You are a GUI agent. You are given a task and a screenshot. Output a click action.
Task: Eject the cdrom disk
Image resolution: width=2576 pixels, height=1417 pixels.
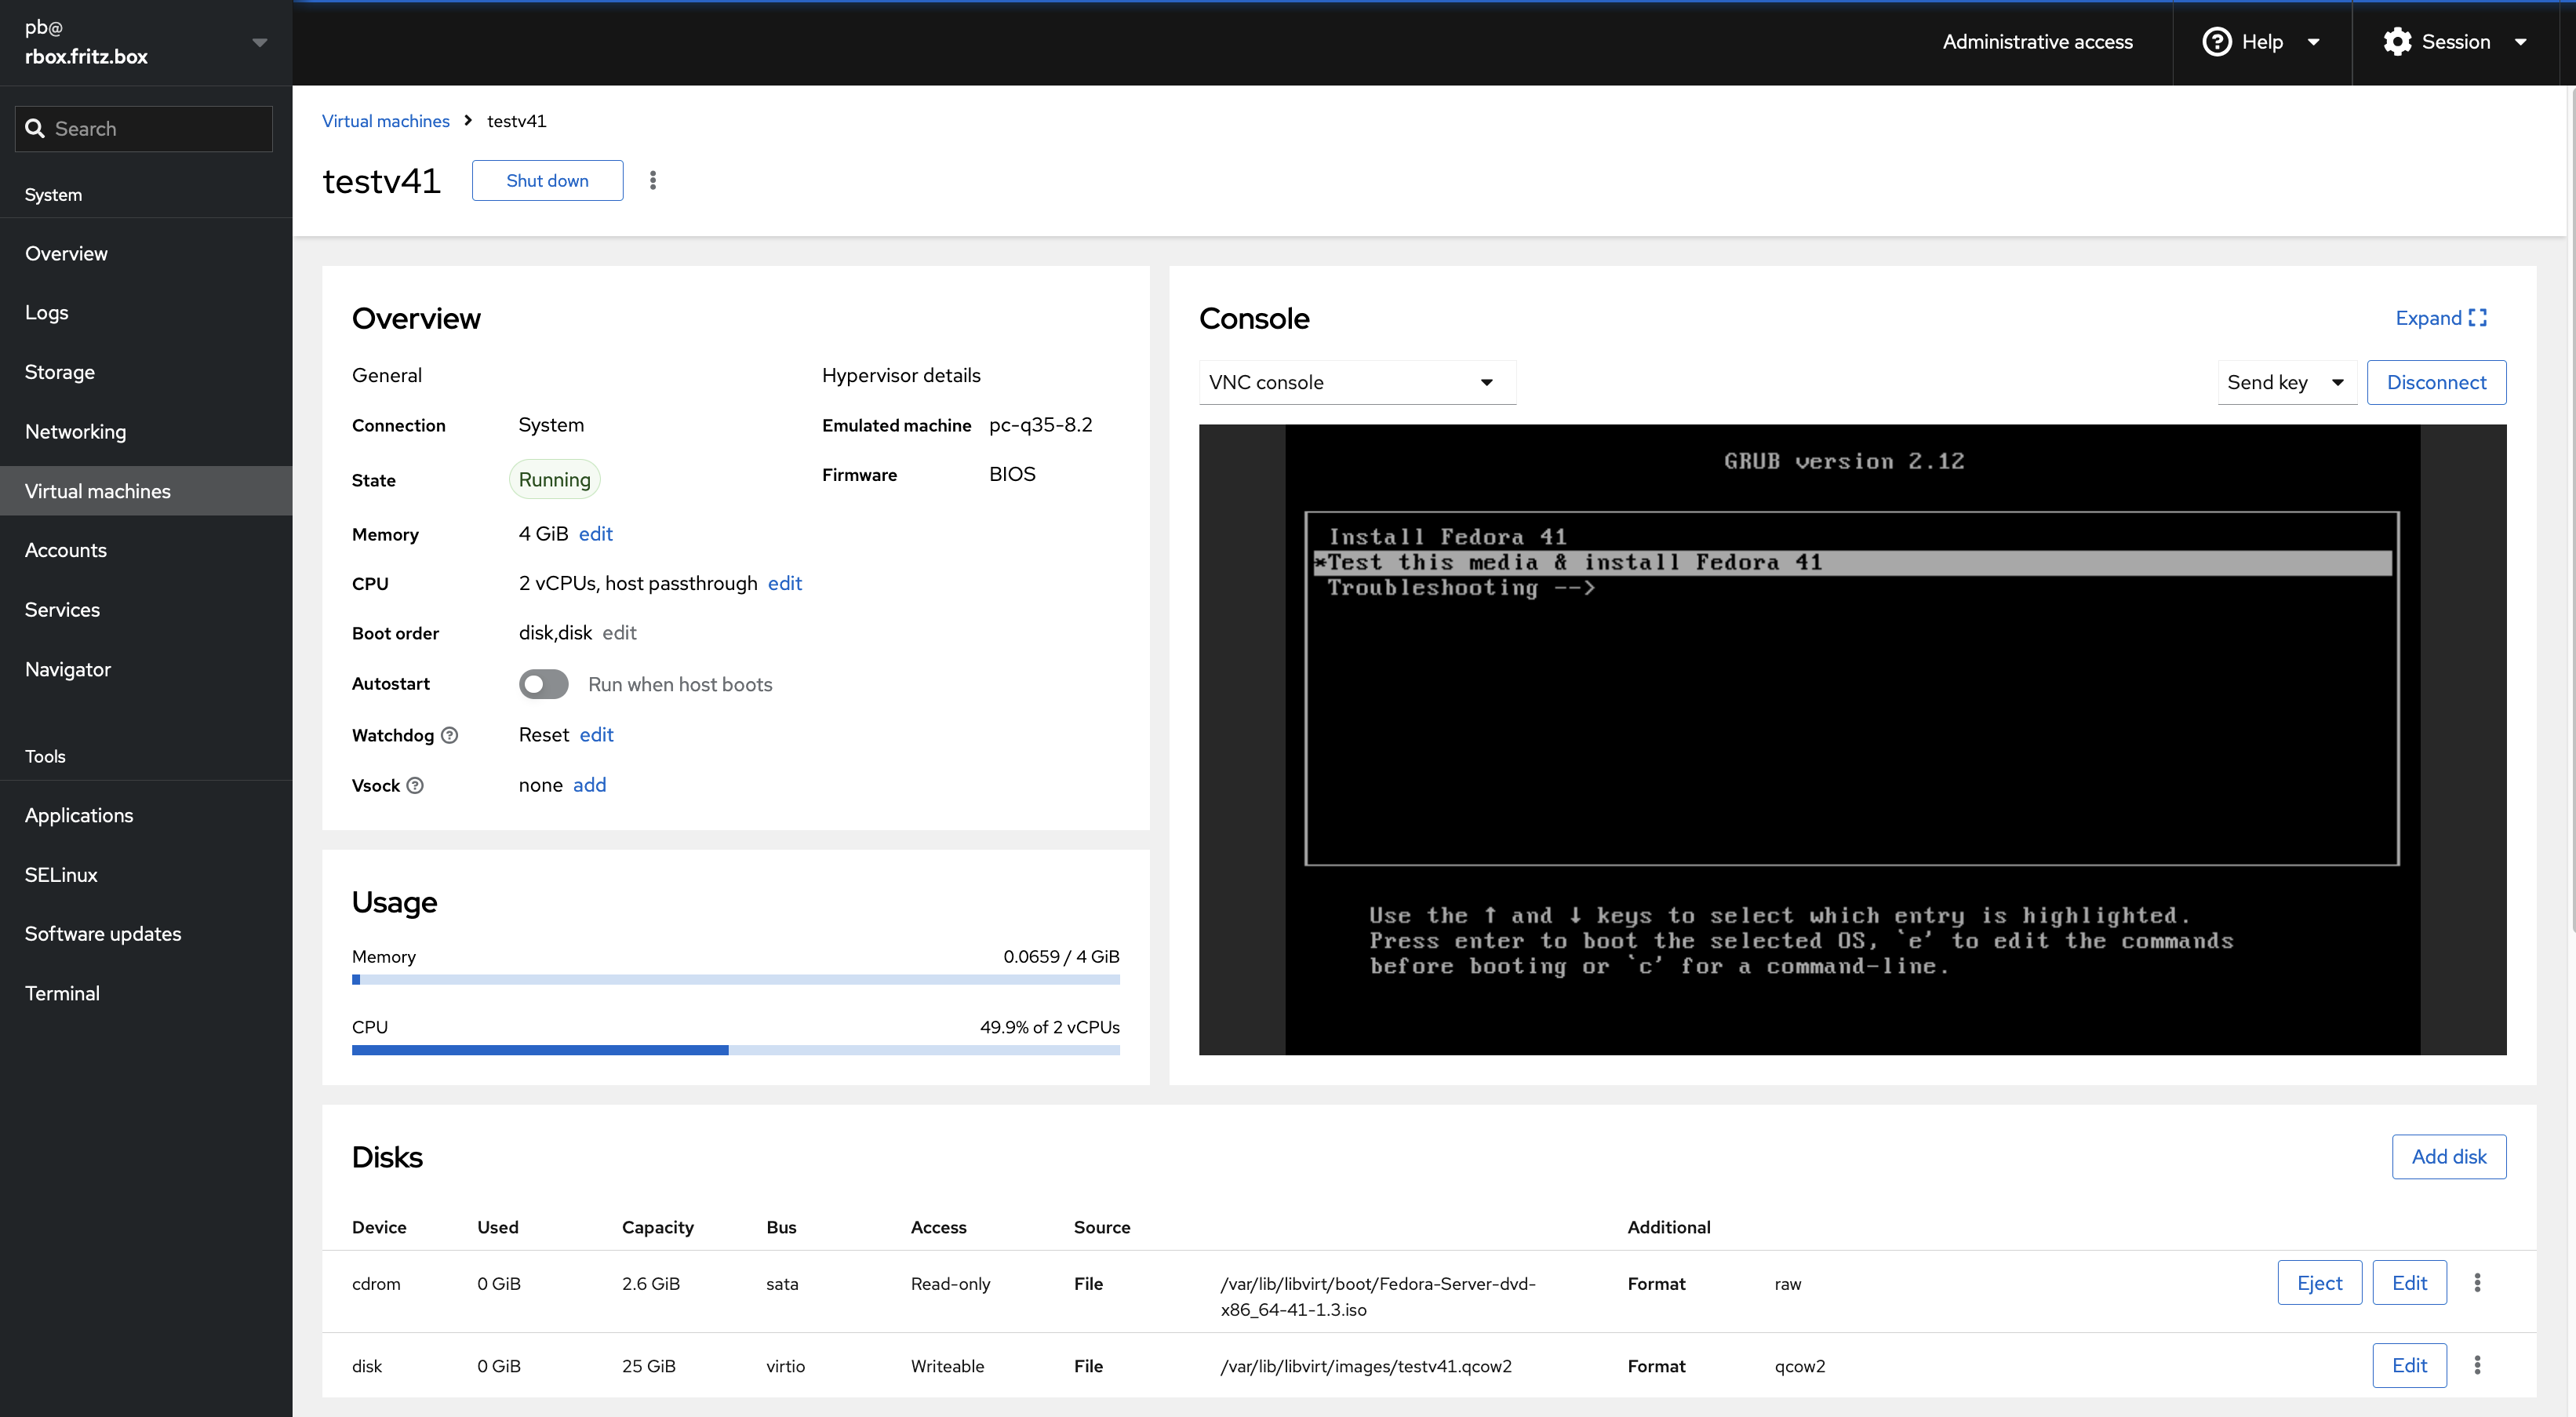tap(2319, 1283)
